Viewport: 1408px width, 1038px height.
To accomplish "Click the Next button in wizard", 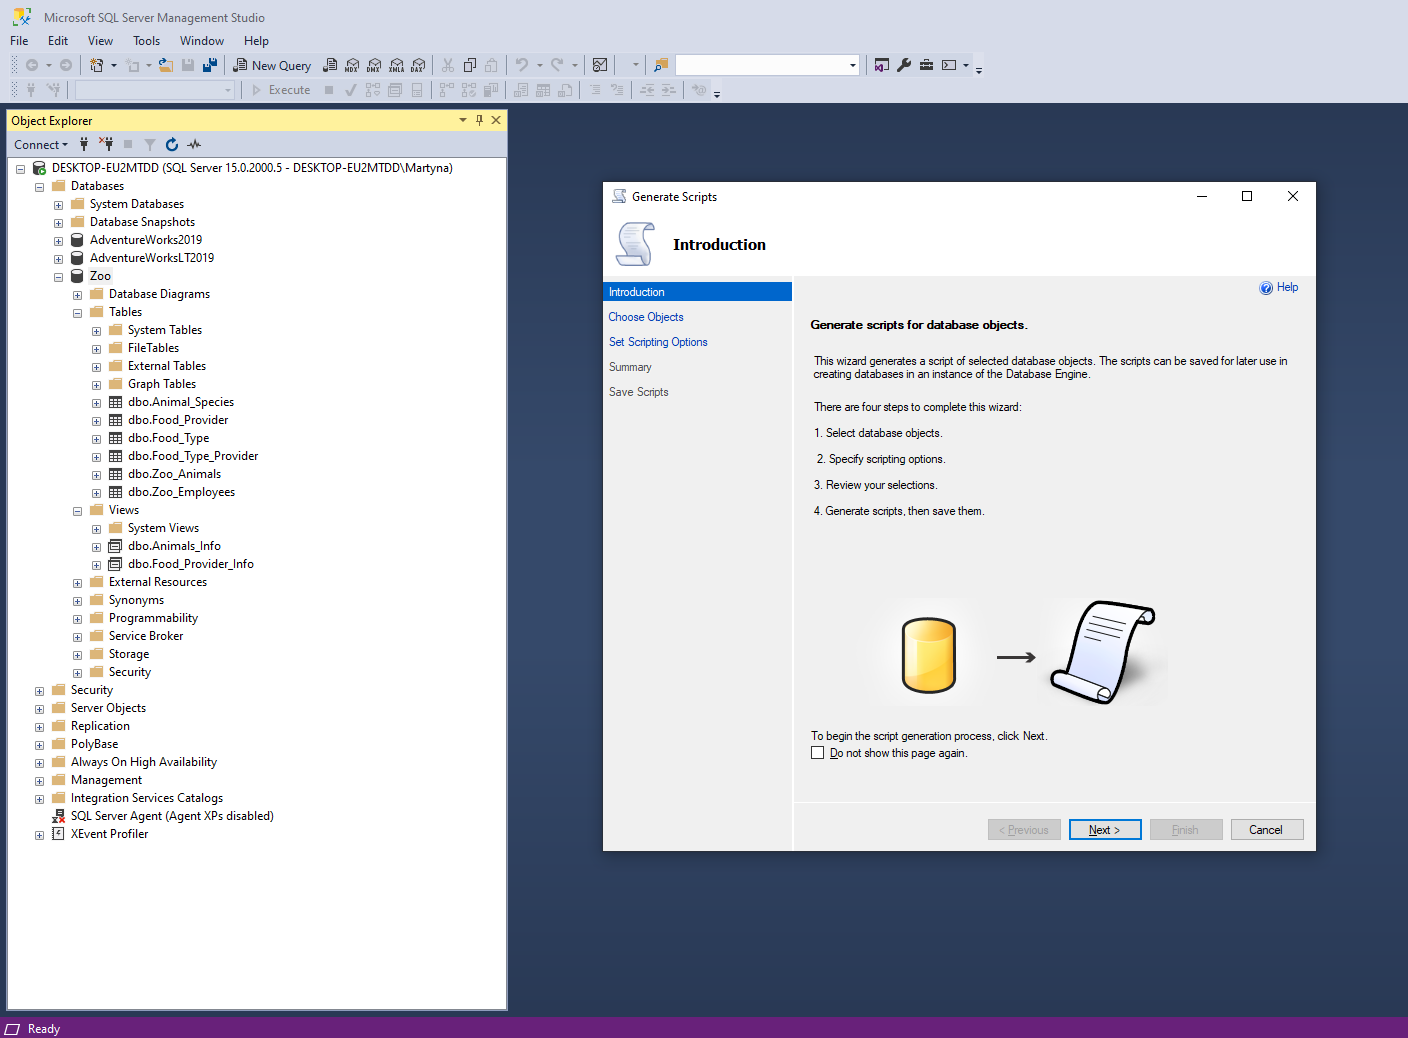I will pos(1105,830).
